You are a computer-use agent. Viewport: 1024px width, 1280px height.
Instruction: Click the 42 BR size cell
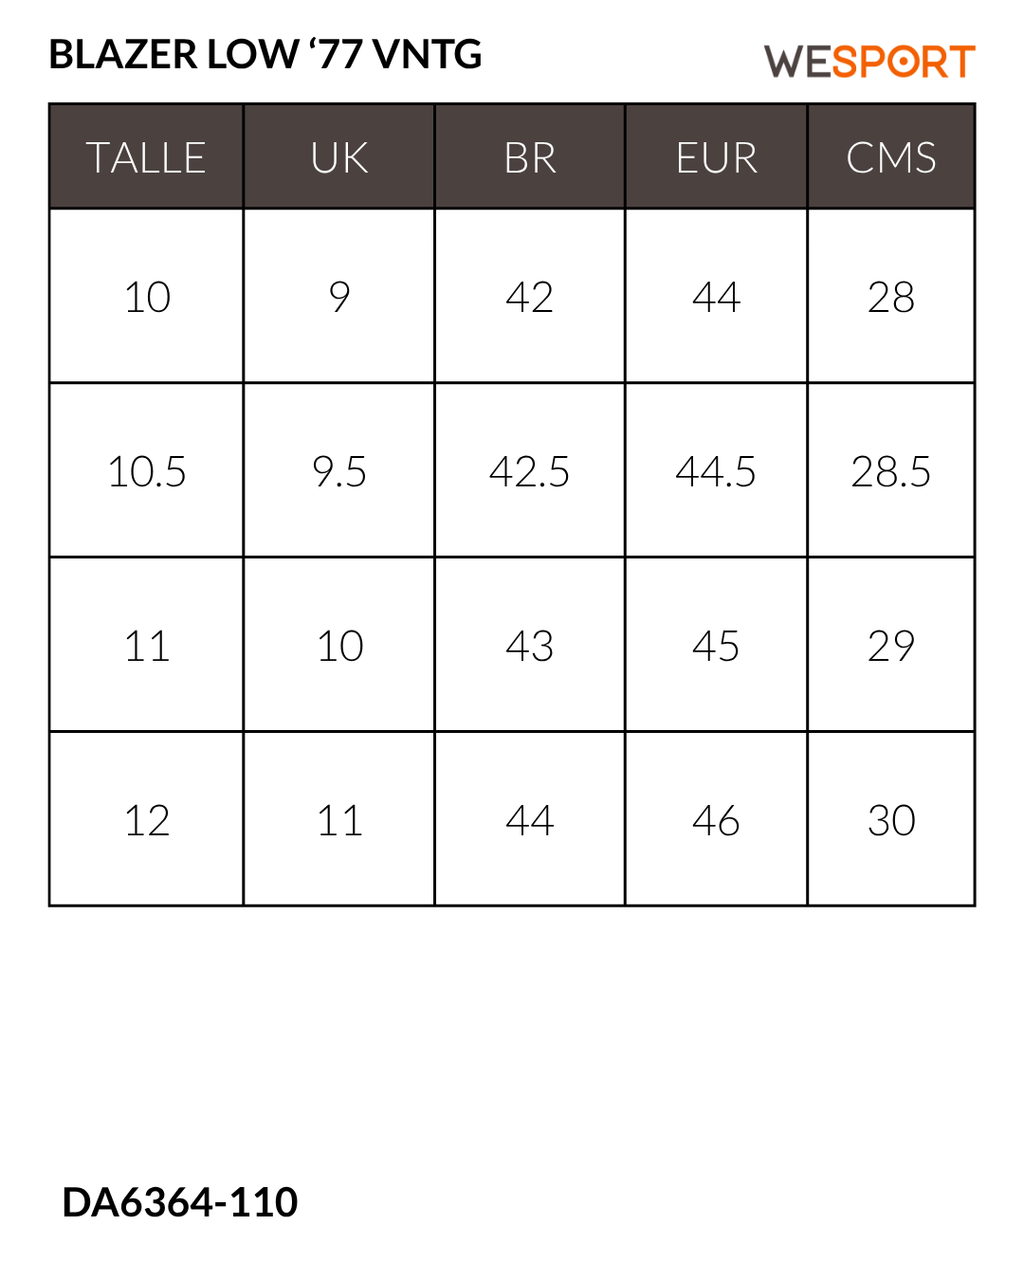tap(530, 296)
